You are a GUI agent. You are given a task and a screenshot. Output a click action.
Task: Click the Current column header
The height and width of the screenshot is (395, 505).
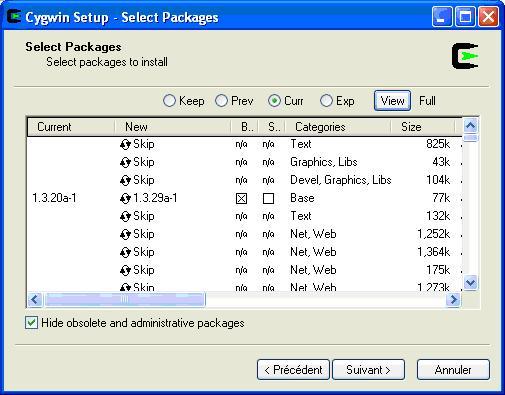(71, 127)
